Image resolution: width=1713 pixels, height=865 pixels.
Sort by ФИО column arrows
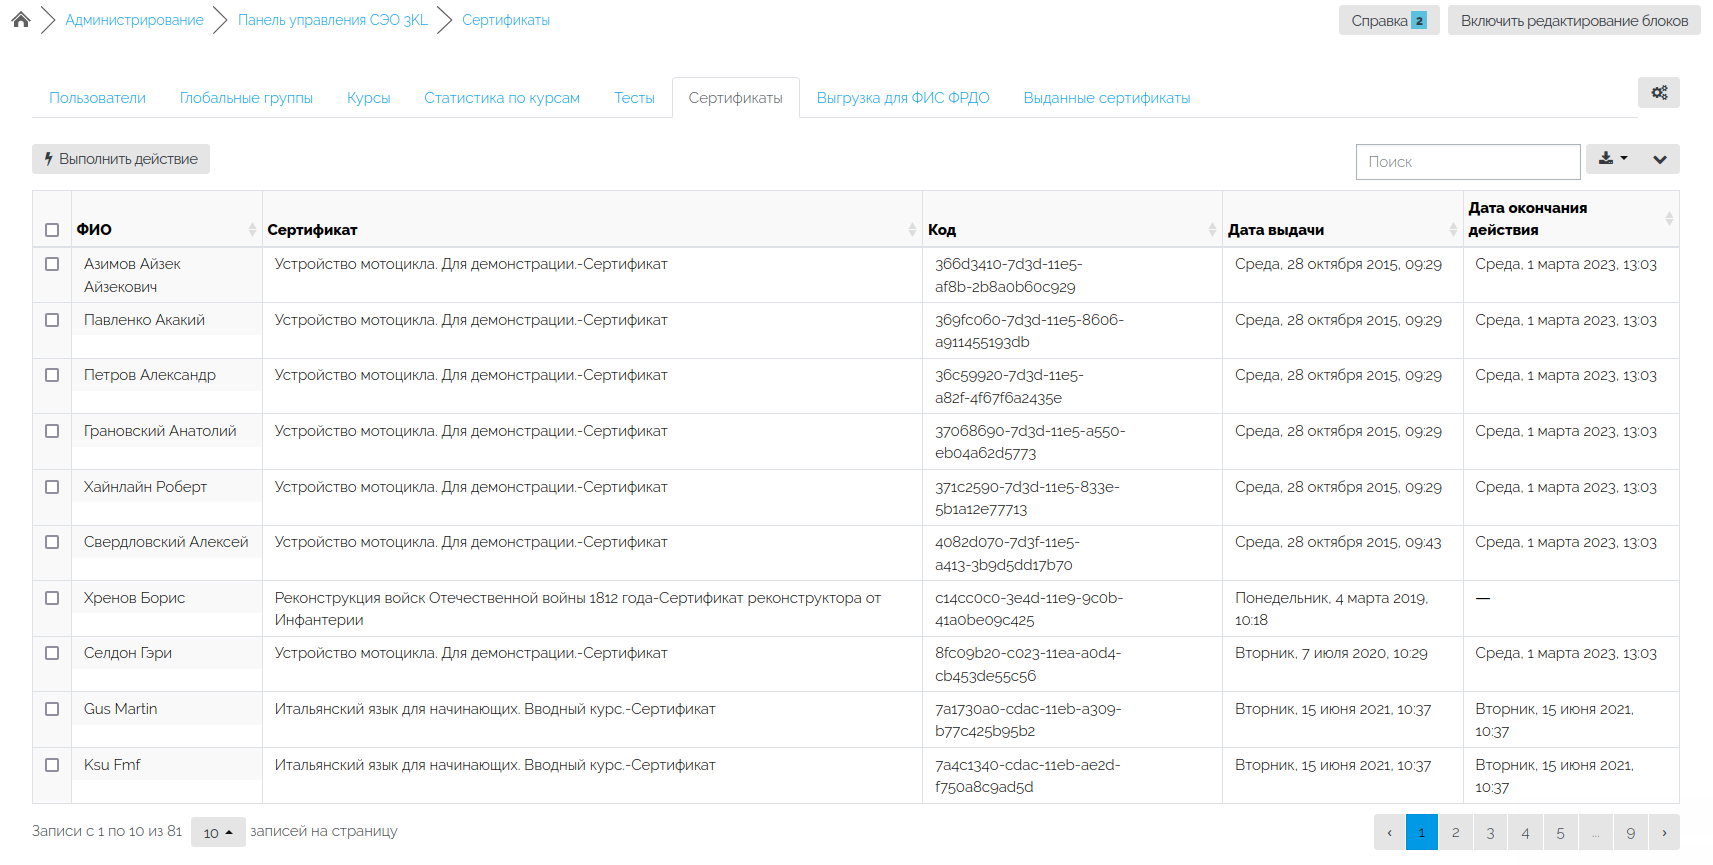coord(252,230)
